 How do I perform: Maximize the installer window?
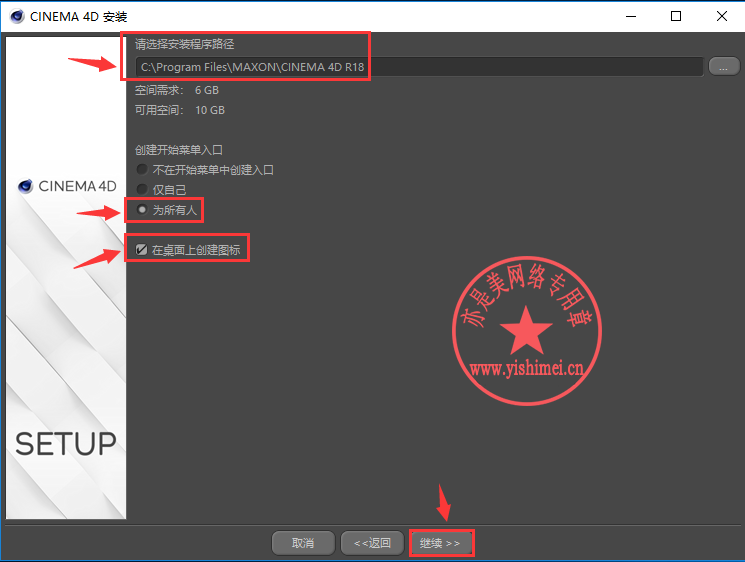[676, 16]
